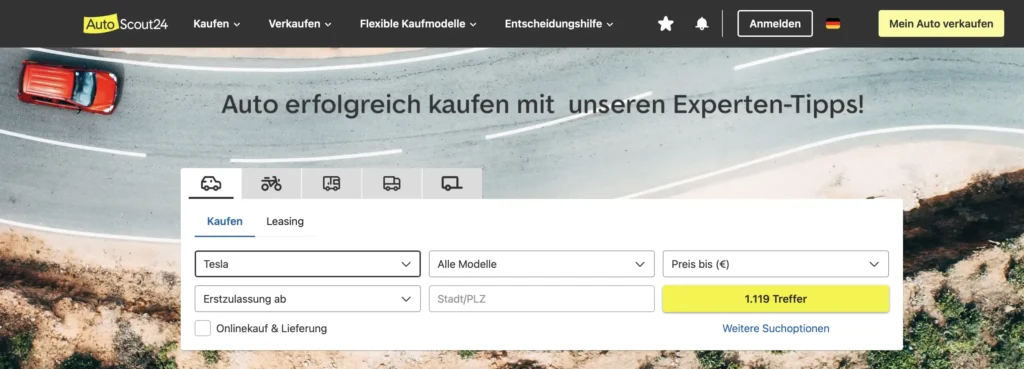The width and height of the screenshot is (1024, 369).
Task: Open the AutoScout24 logo home page
Action: (x=125, y=24)
